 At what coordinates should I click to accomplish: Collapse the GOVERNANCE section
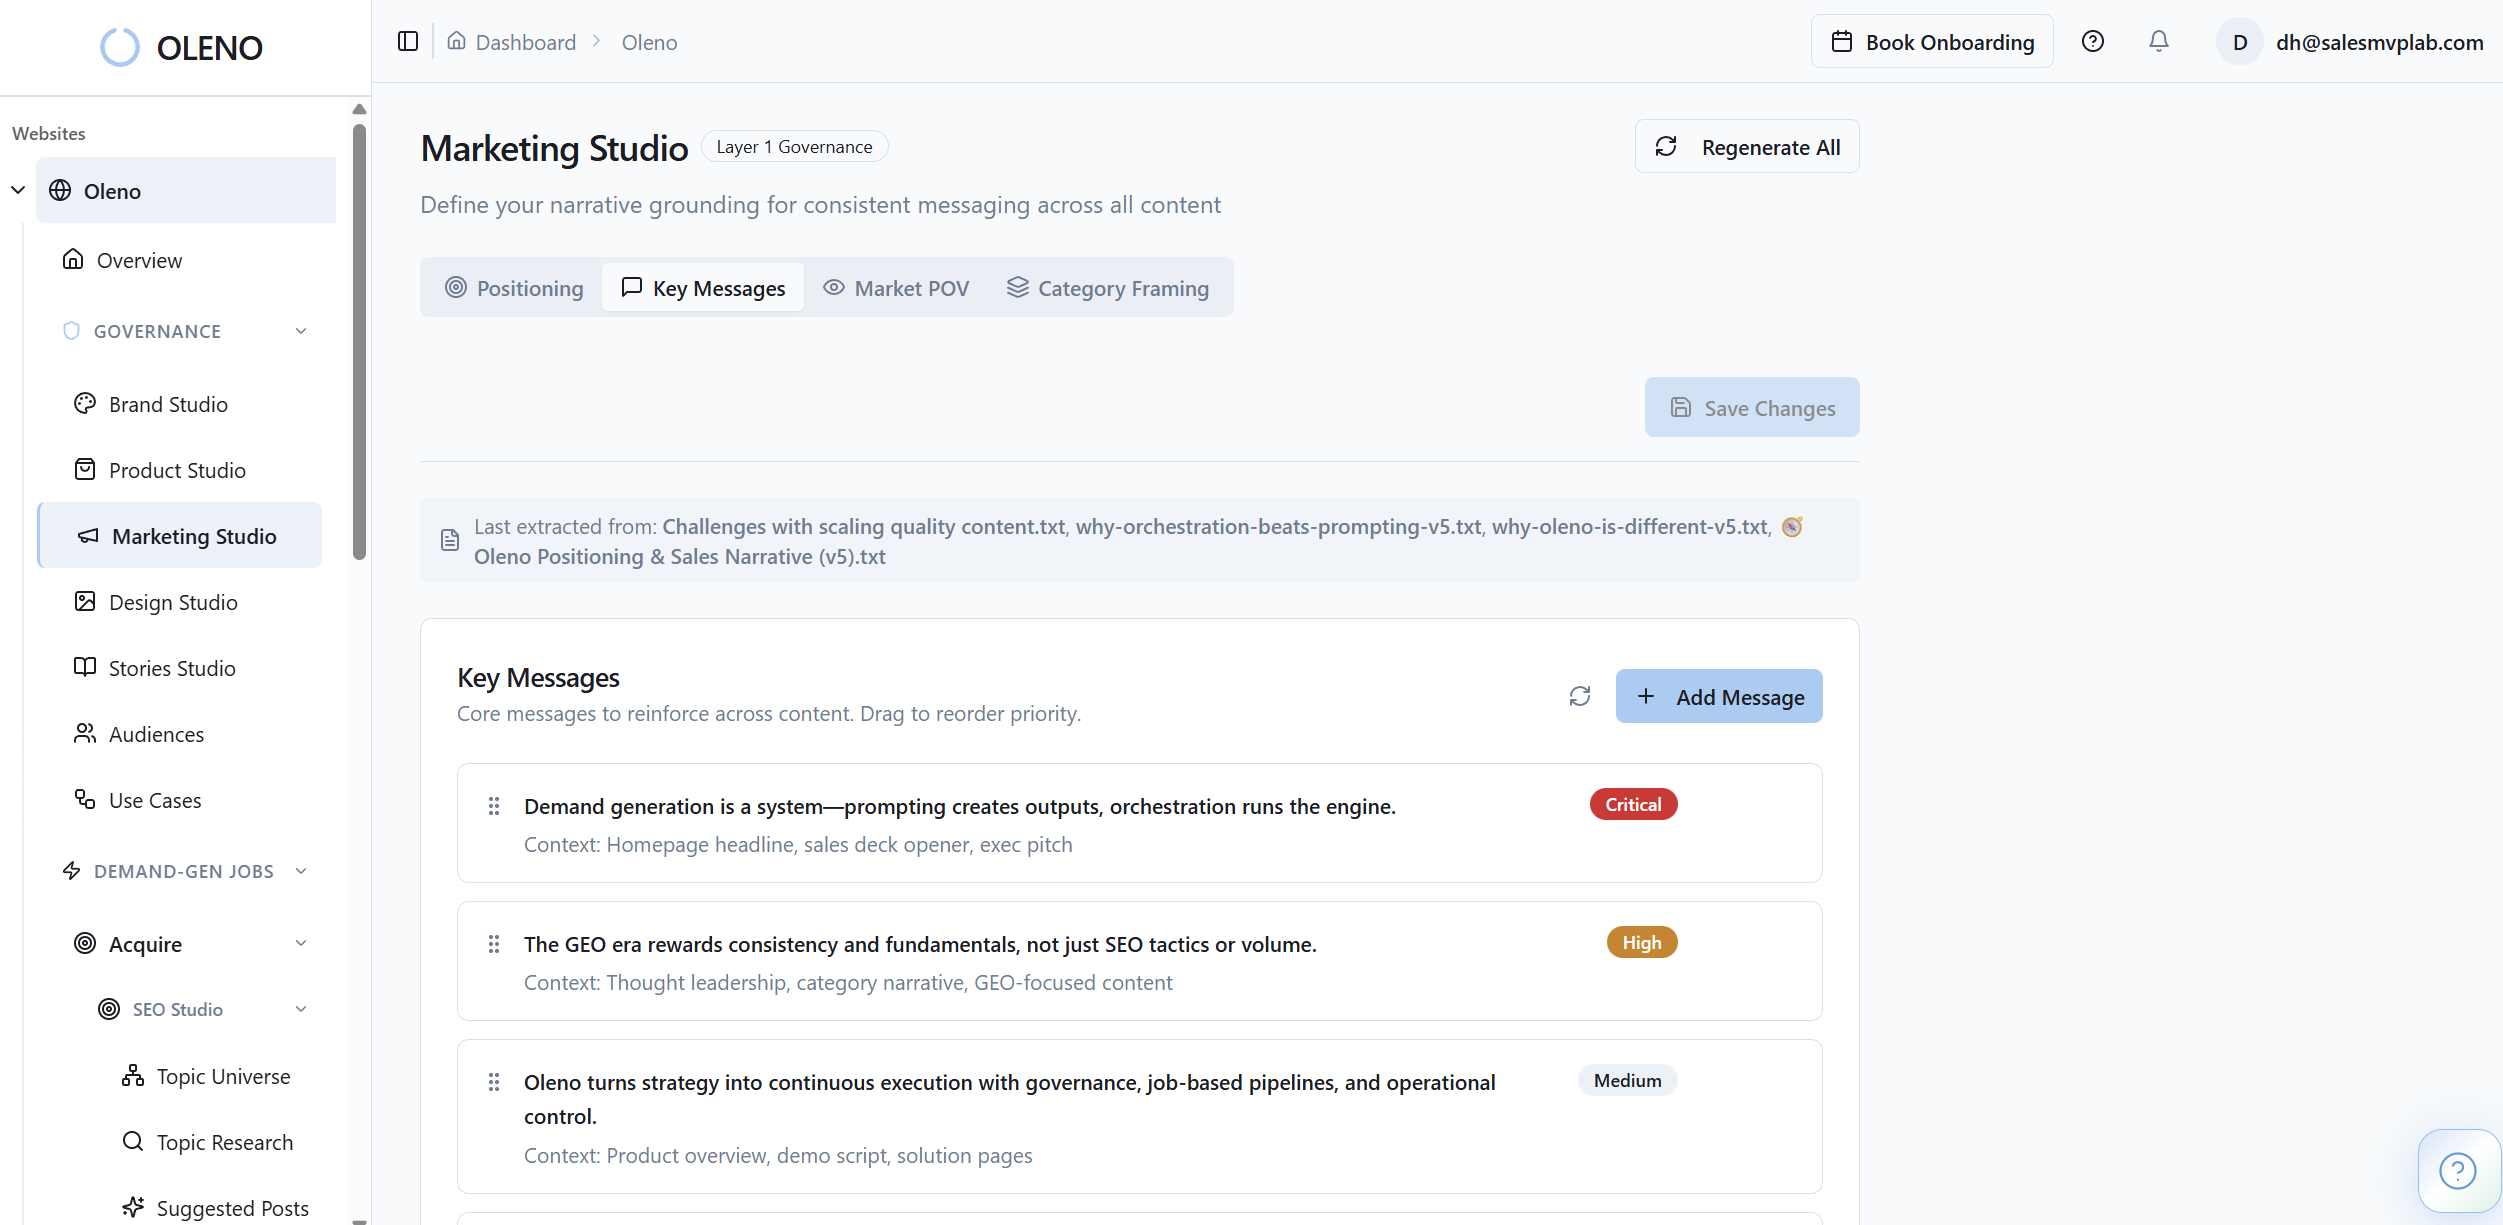(301, 331)
